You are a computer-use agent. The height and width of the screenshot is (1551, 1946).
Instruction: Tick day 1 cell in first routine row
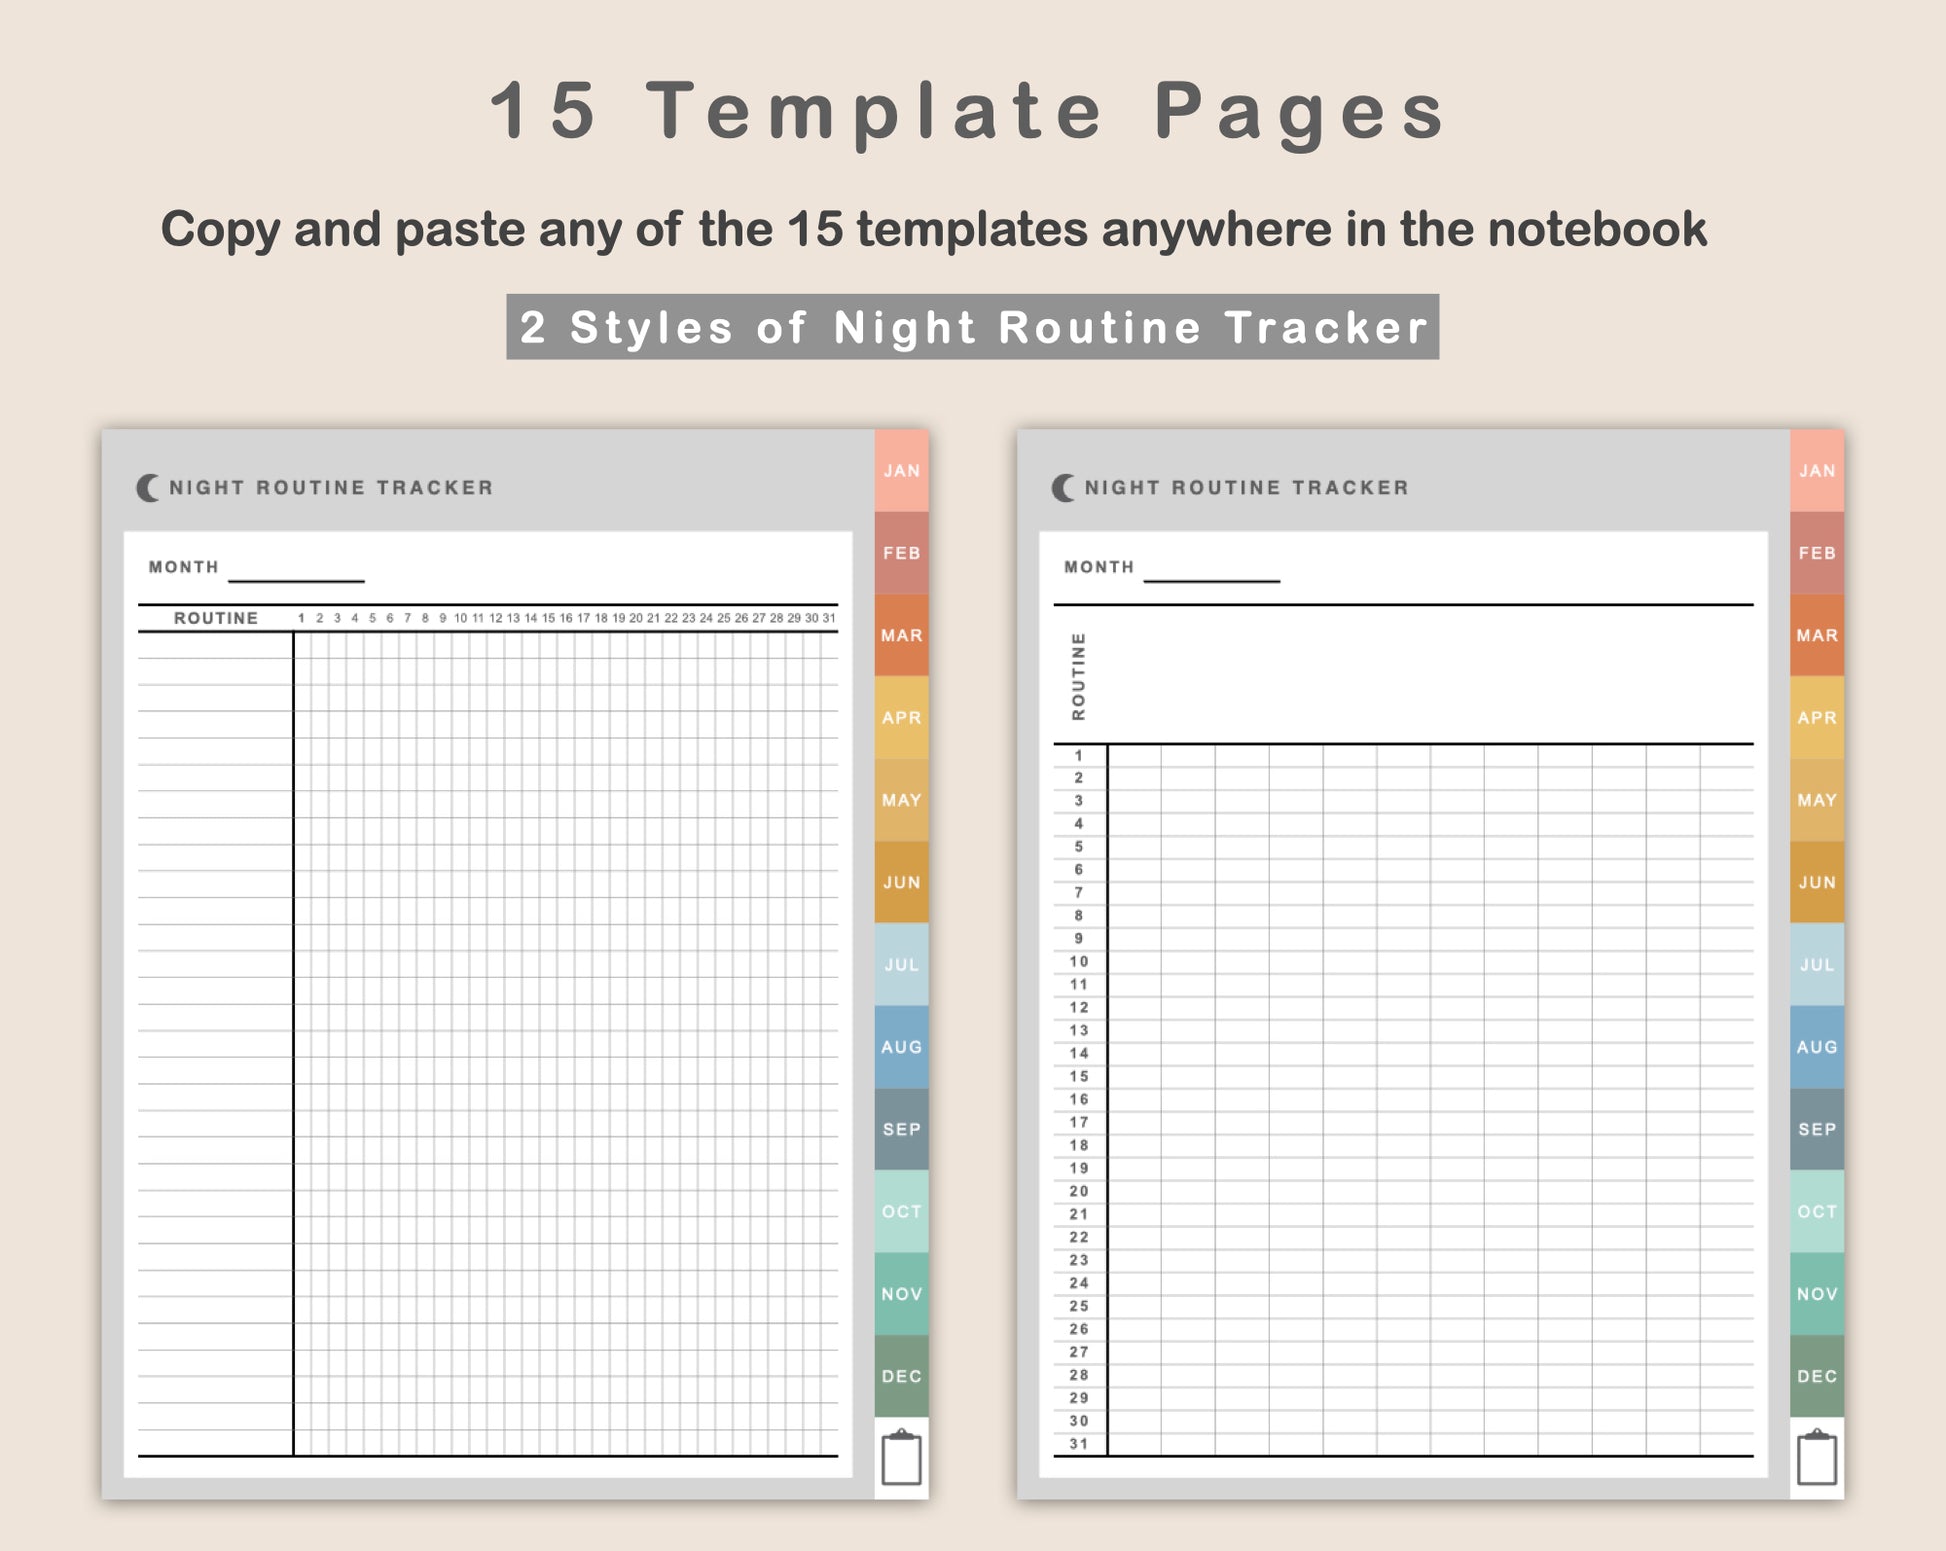pyautogui.click(x=302, y=645)
